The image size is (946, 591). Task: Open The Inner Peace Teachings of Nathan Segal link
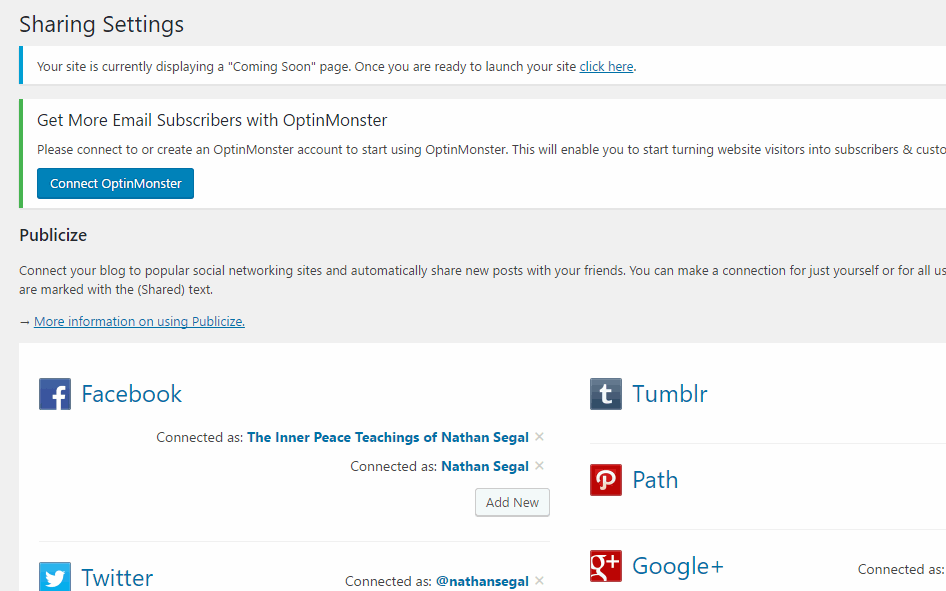click(x=388, y=437)
